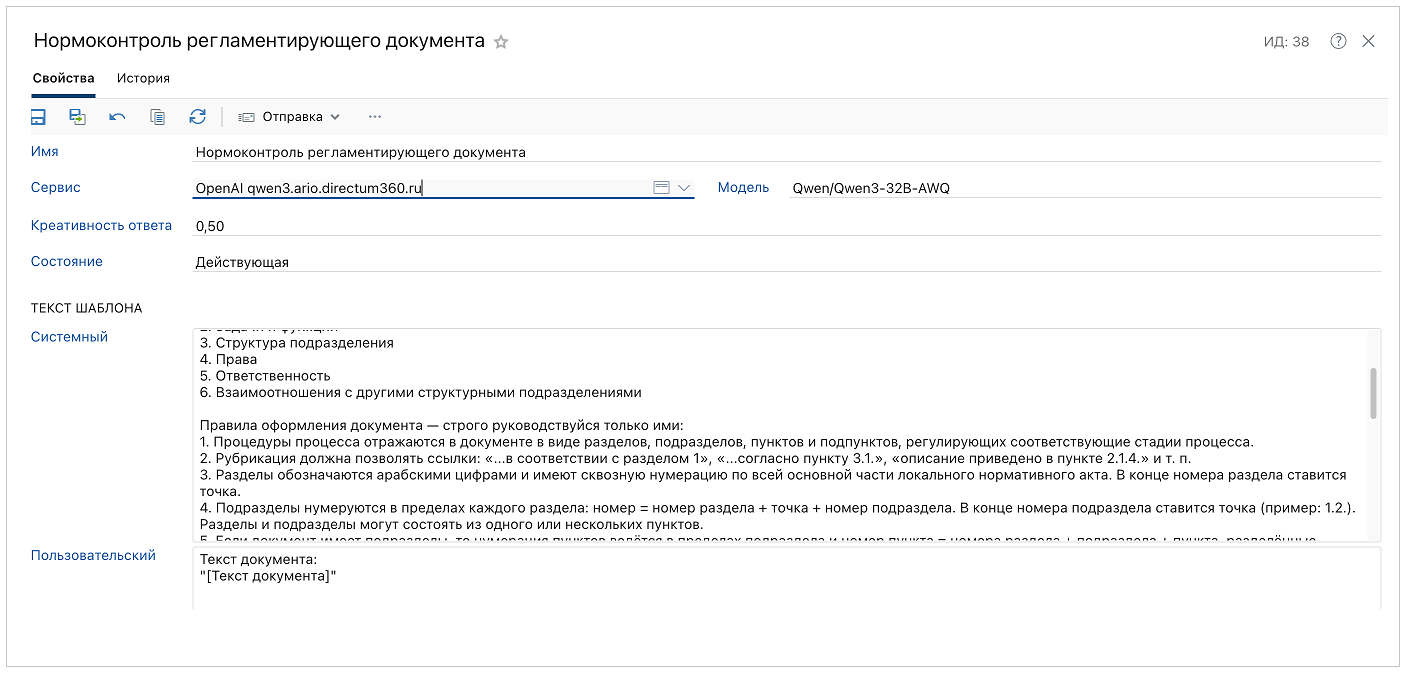Click the Креативность ответа label
Viewport: 1407px width, 676px height.
tap(100, 225)
